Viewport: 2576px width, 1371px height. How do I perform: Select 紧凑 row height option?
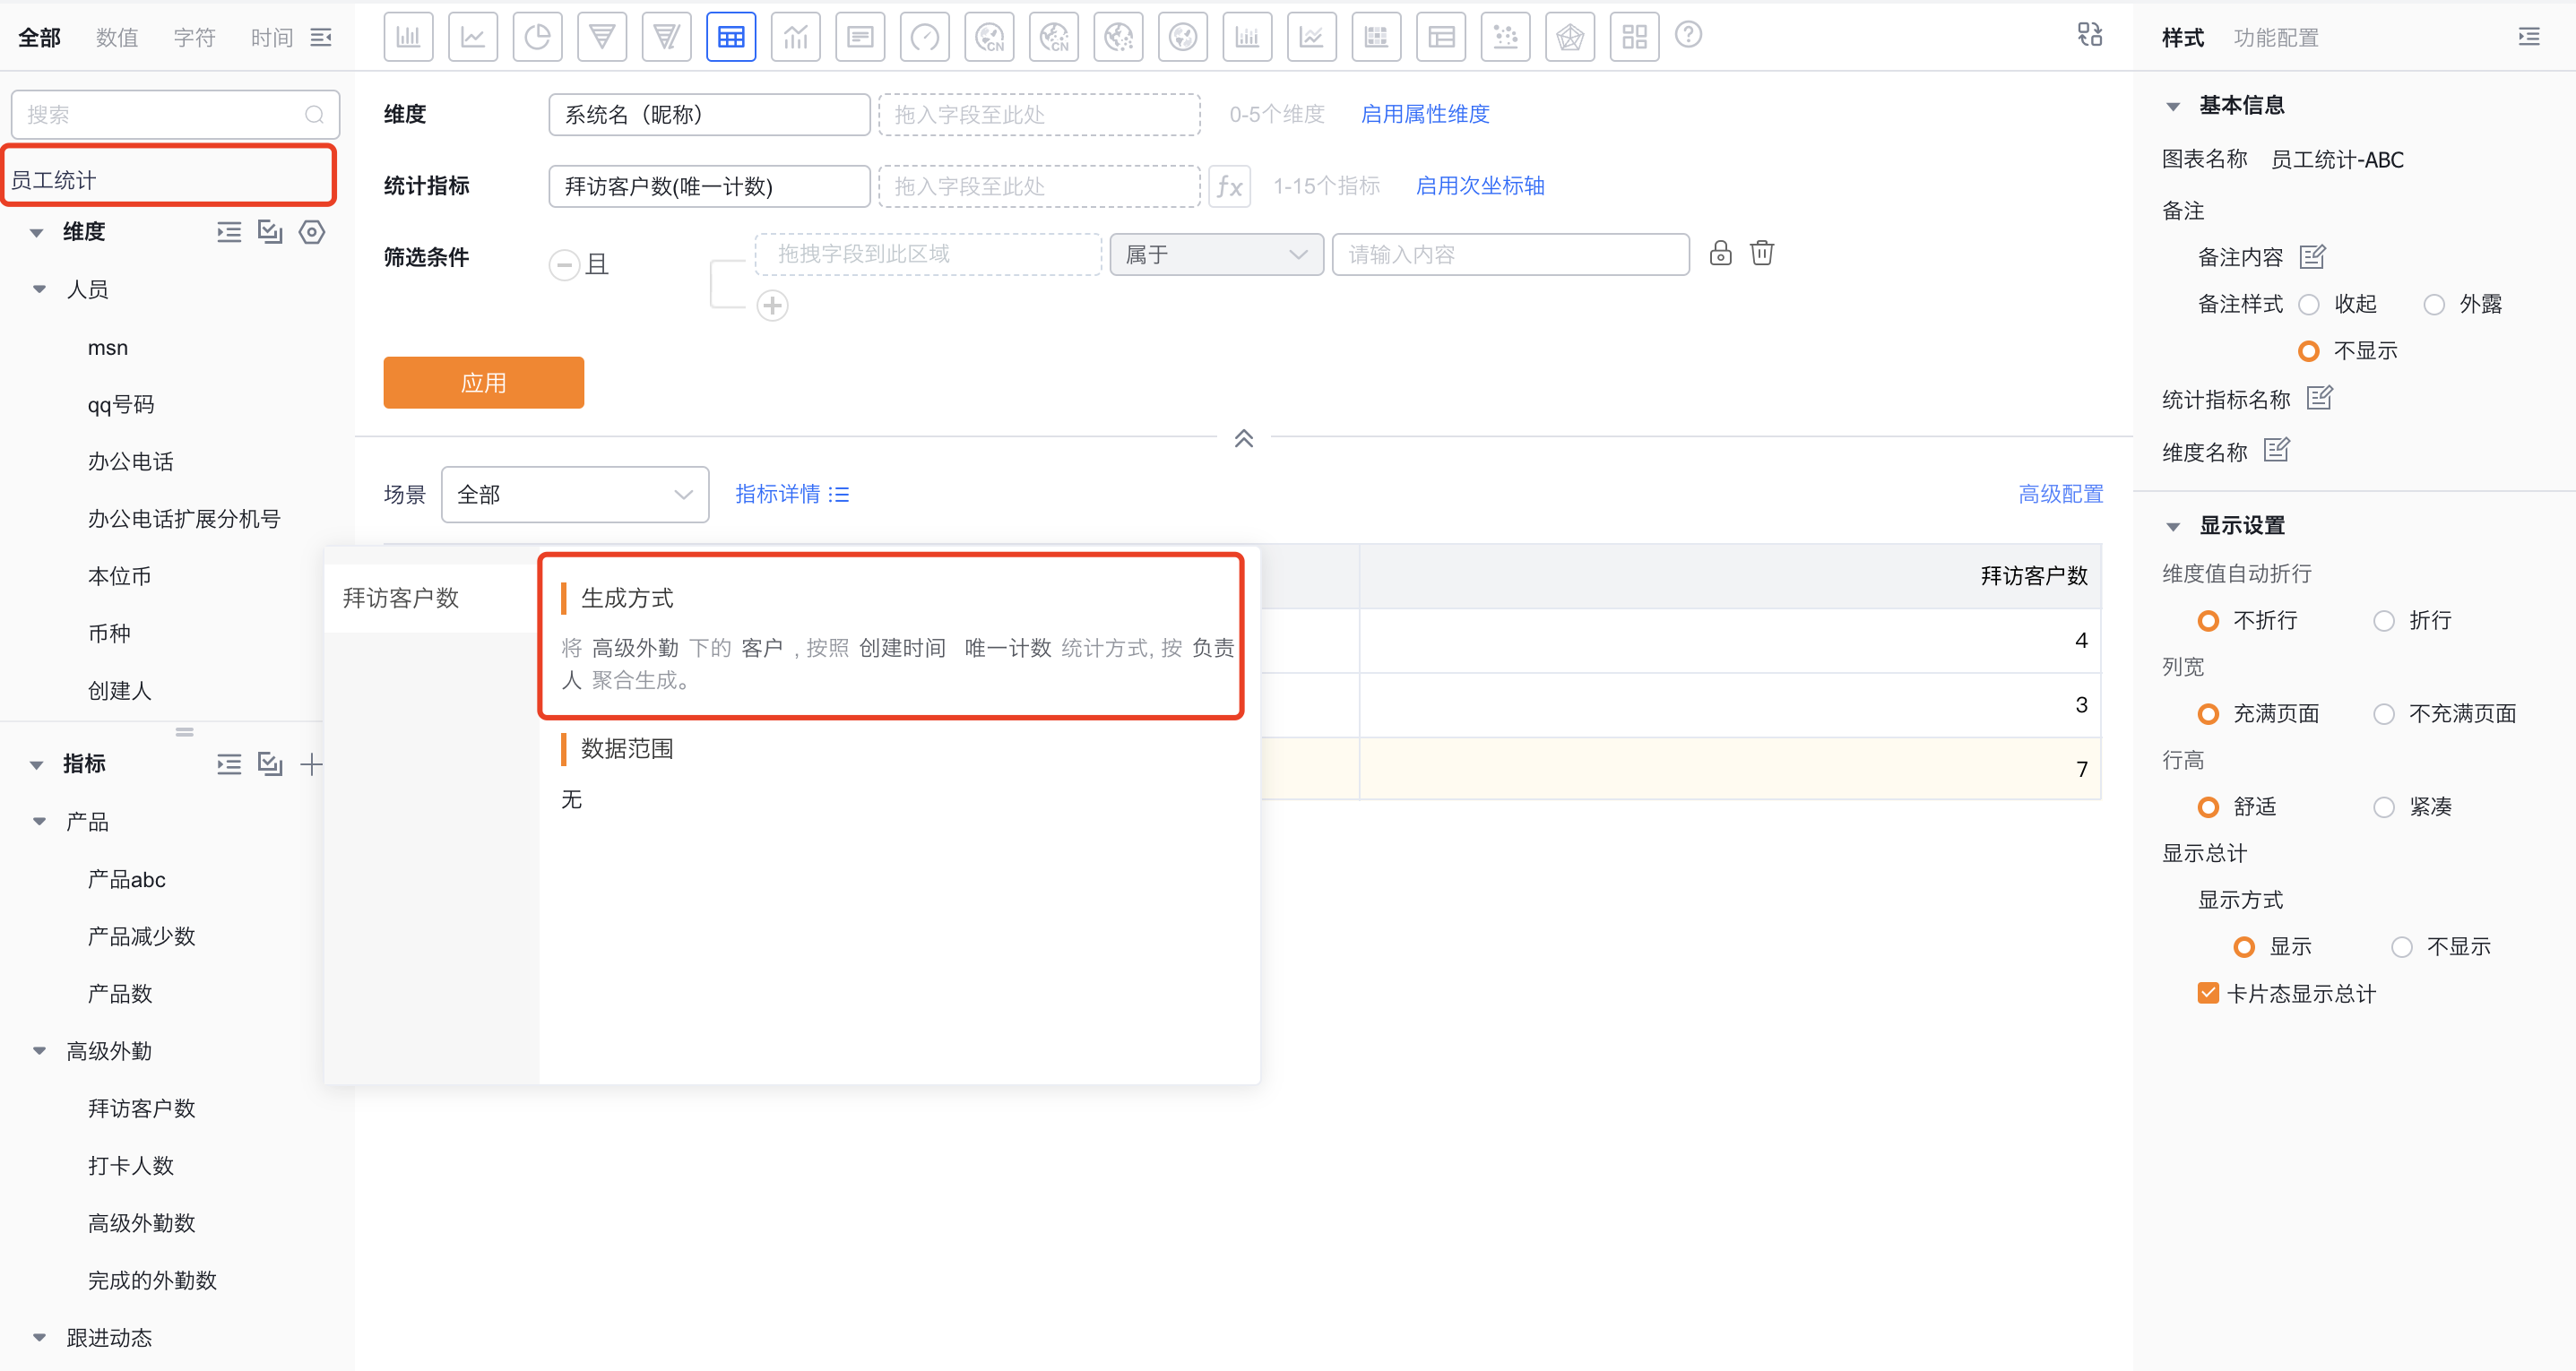pyautogui.click(x=2385, y=806)
